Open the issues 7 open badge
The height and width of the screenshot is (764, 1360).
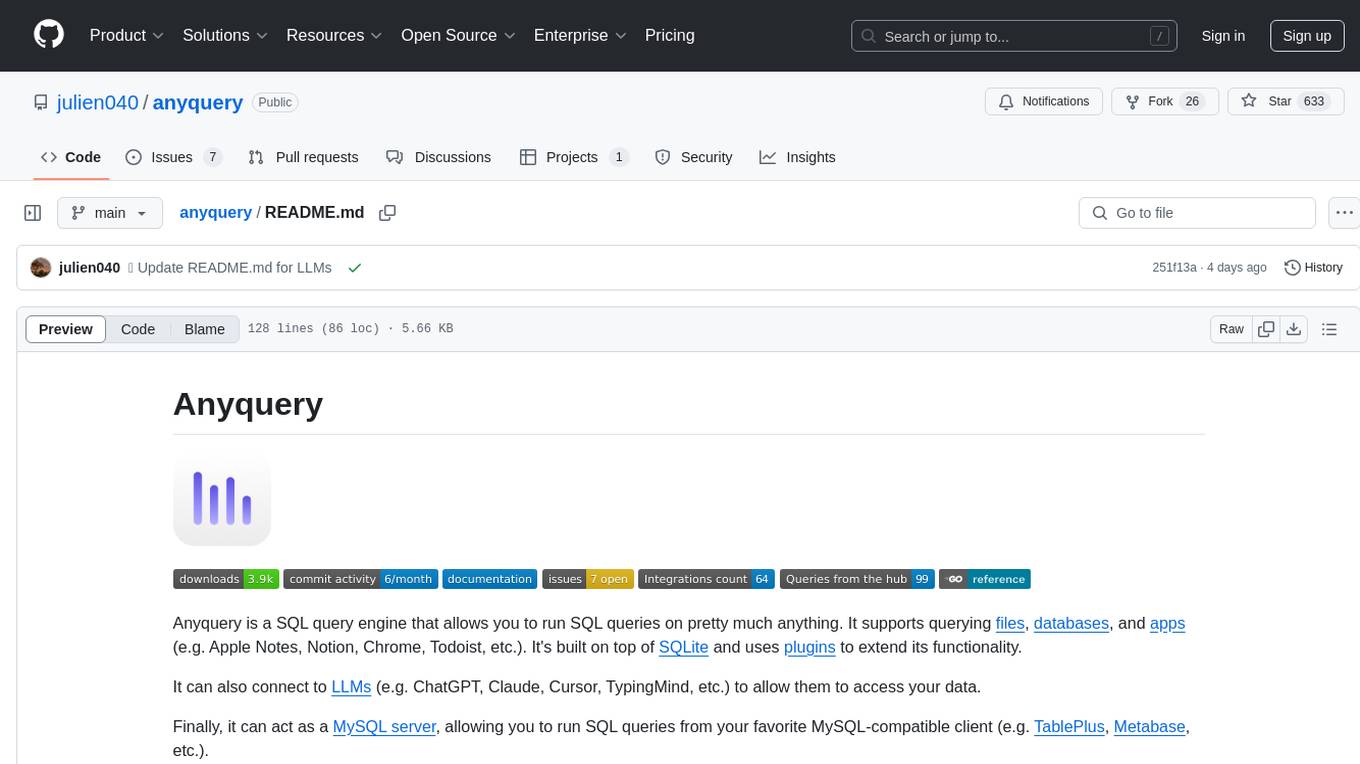click(x=588, y=579)
